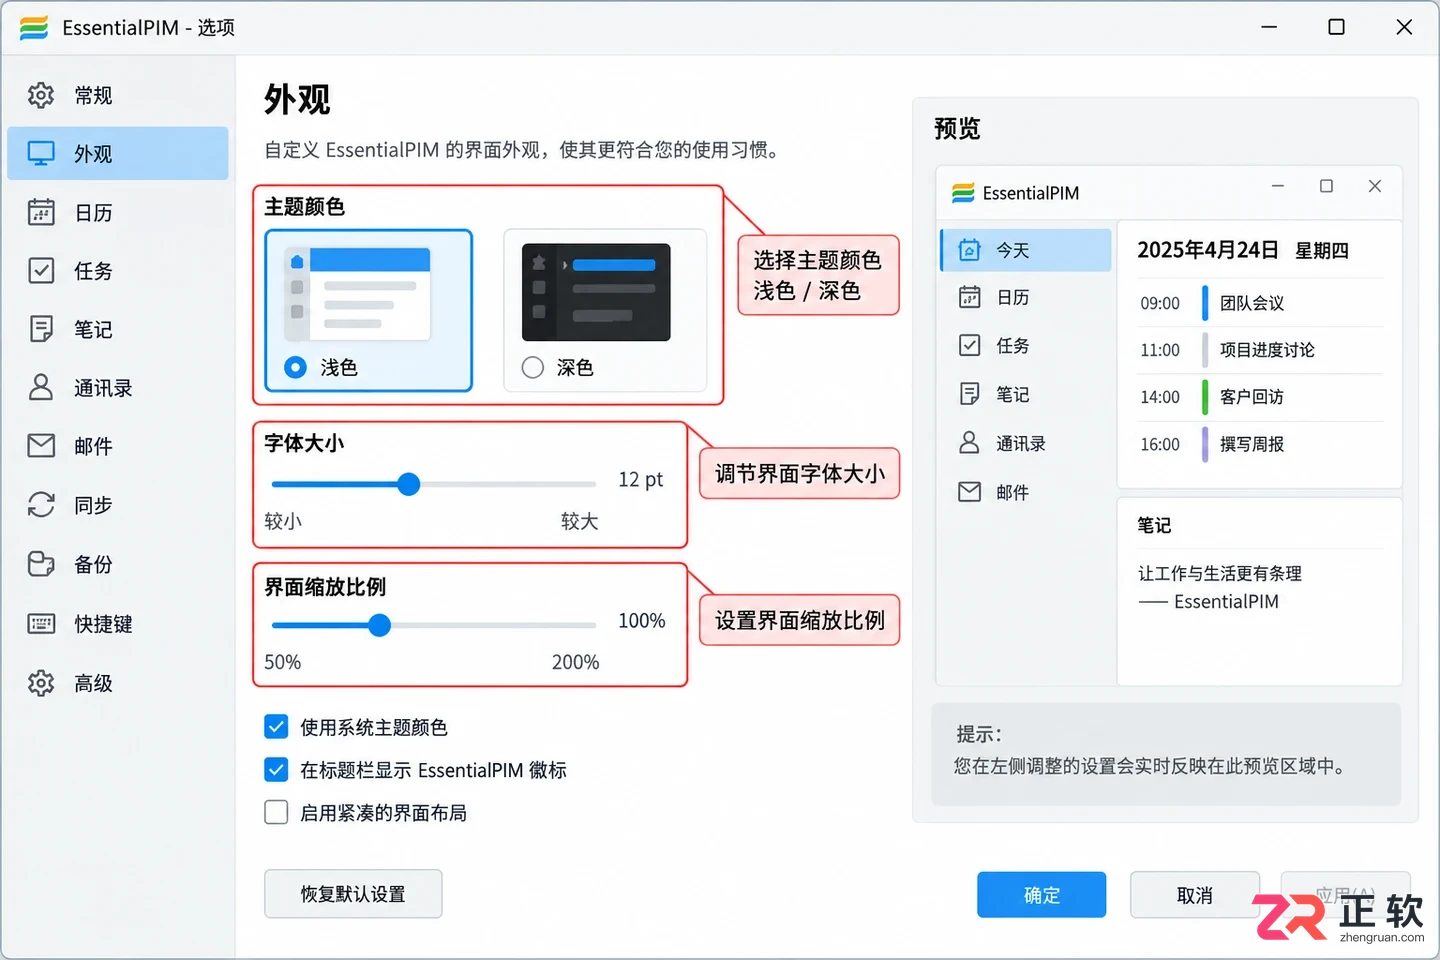Screen dimensions: 1440x960
Task: Click the 任务 checkmark icon in left sidebar
Action: (41, 270)
